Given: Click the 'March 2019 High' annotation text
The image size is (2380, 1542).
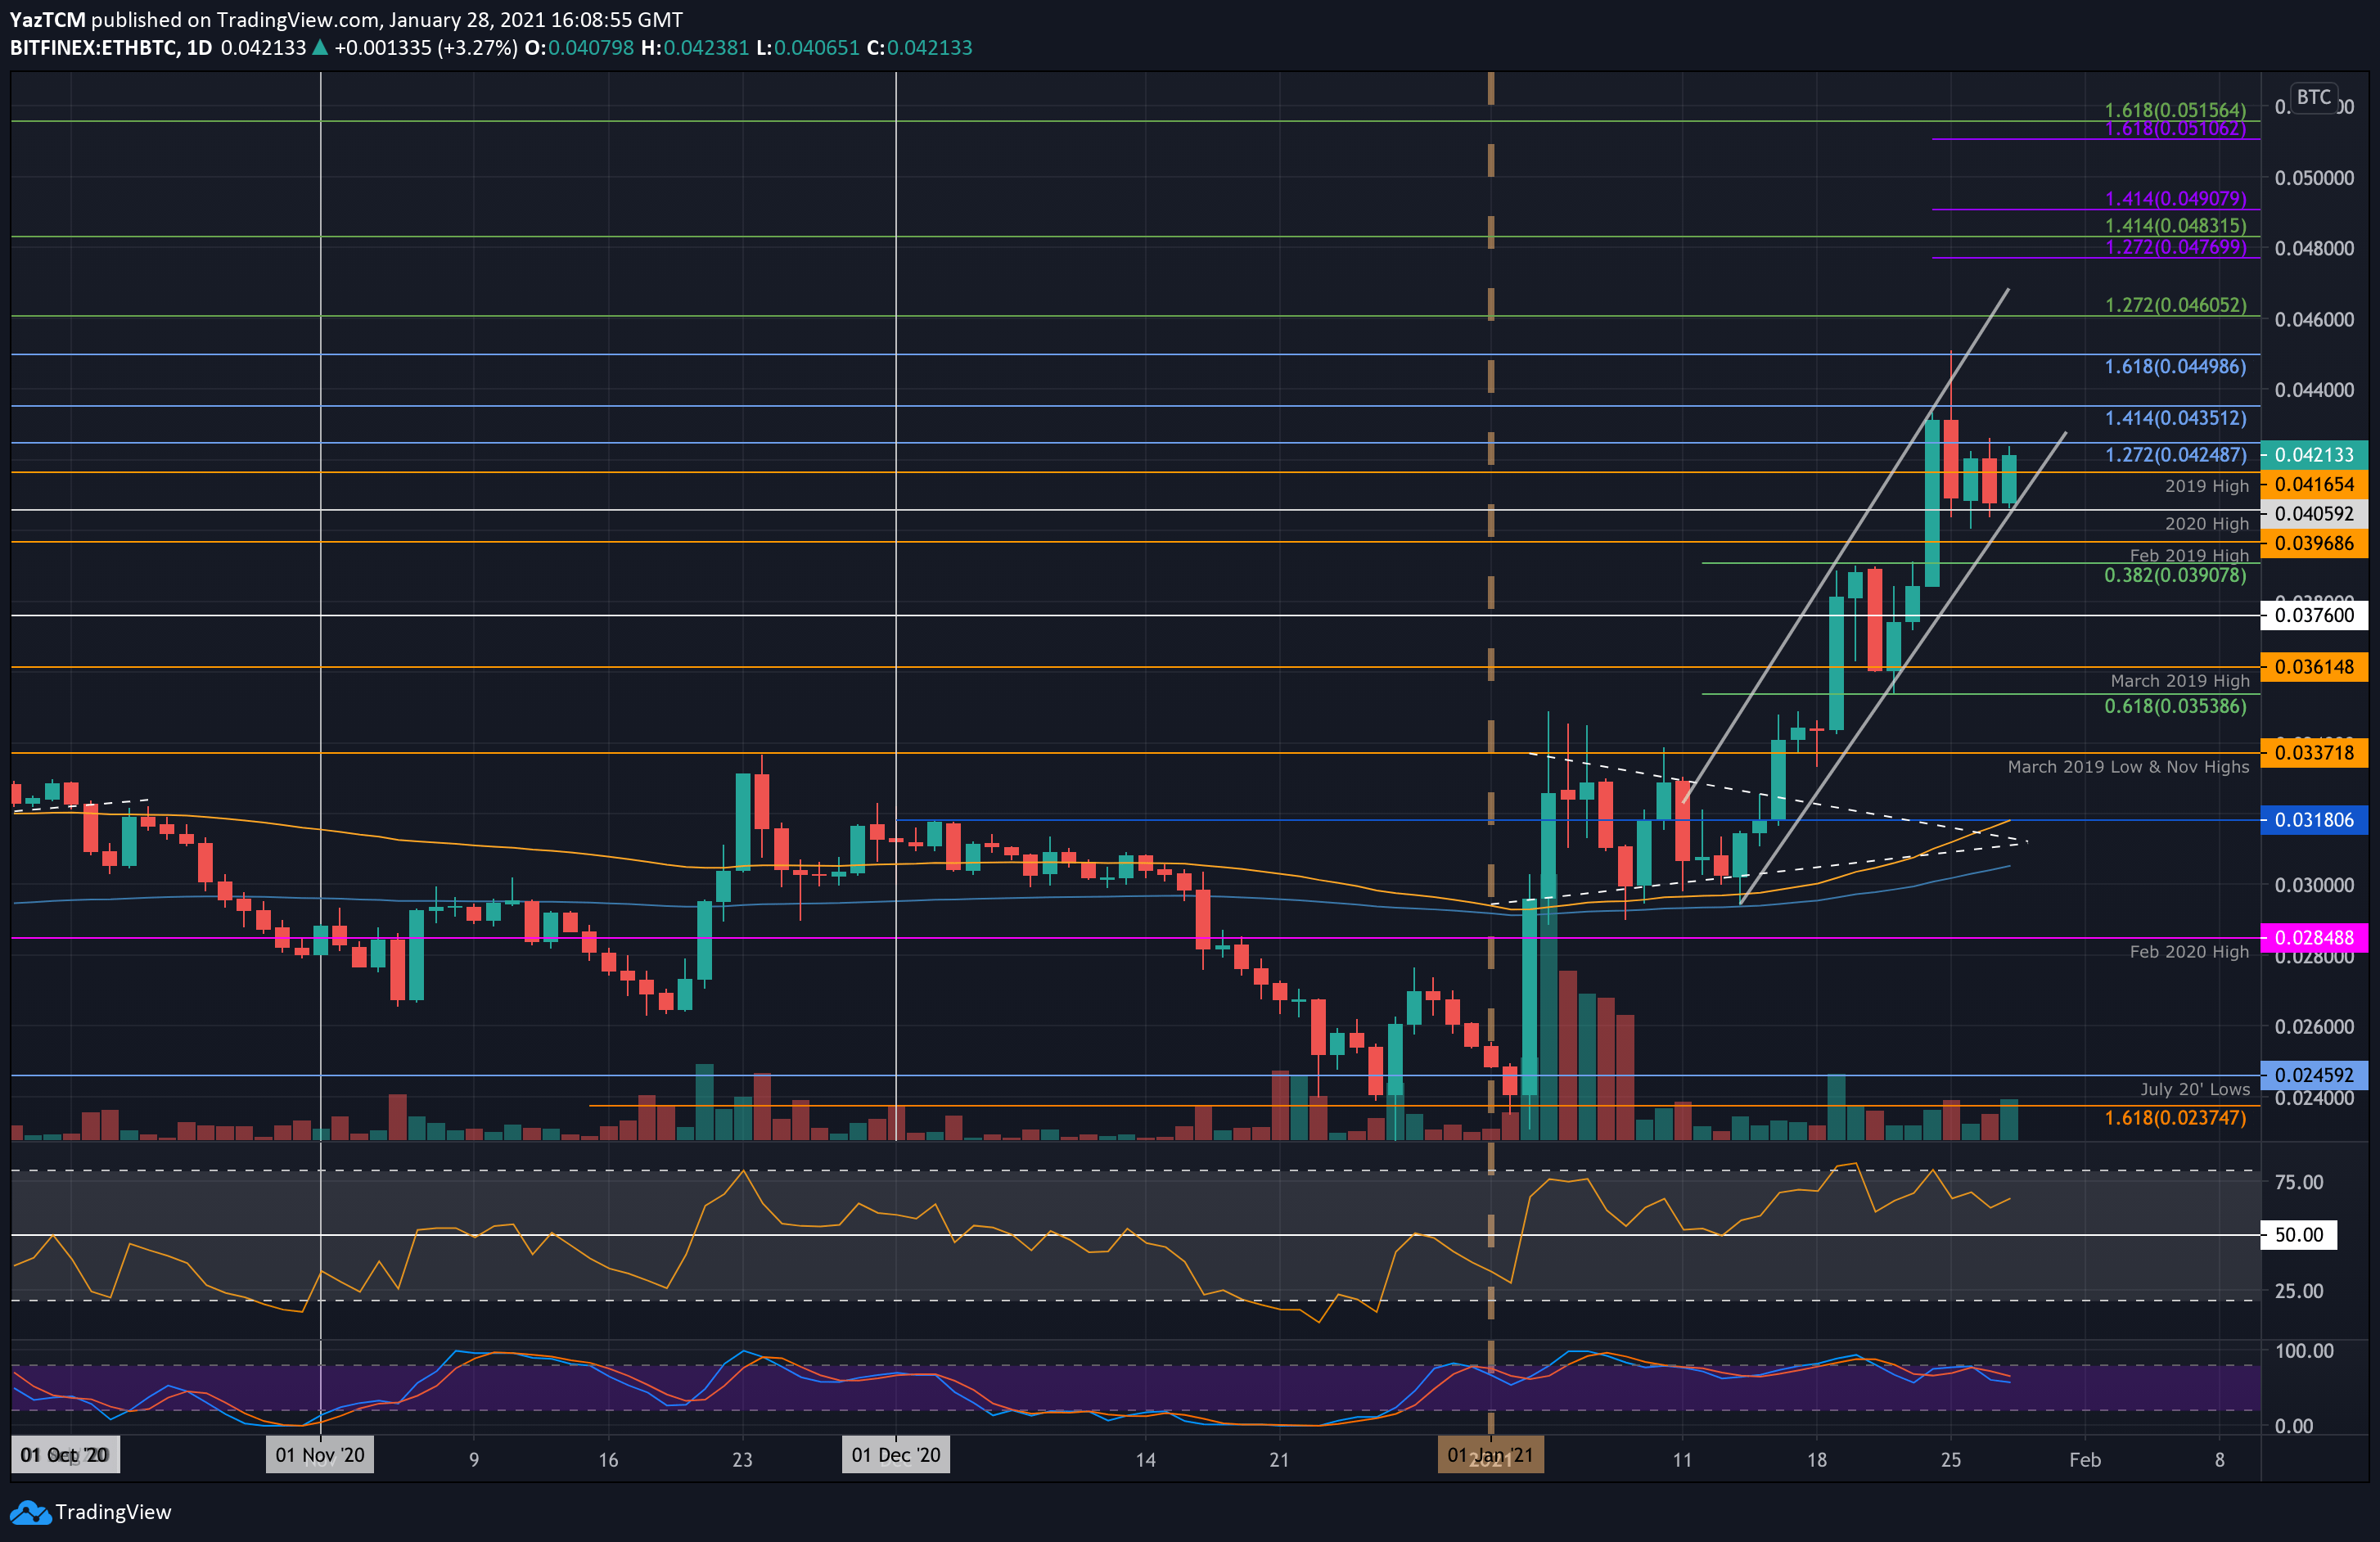Looking at the screenshot, I should 2180,681.
